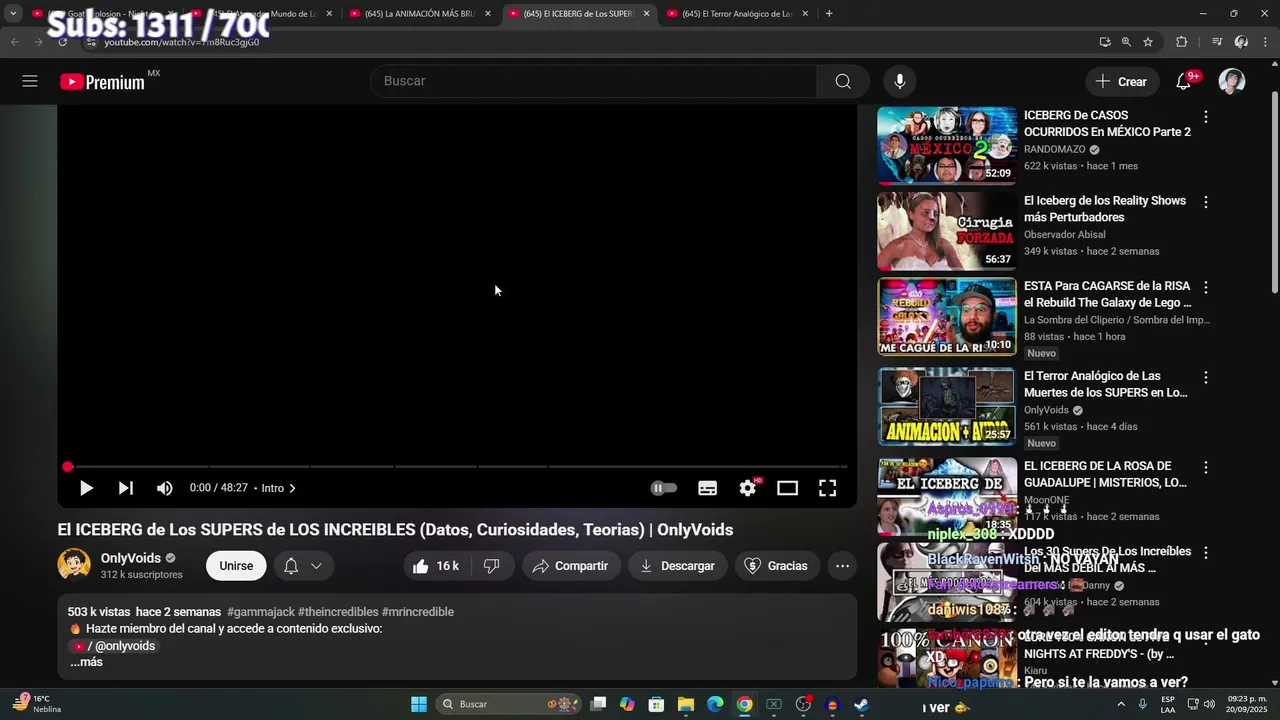Open Microsoft Store from taskbar
1280x720 pixels.
click(656, 704)
